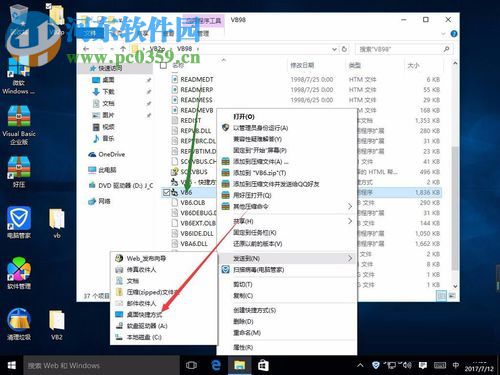Viewport: 500px width, 375px height.
Task: Click Task View button in taskbar
Action: tap(191, 365)
